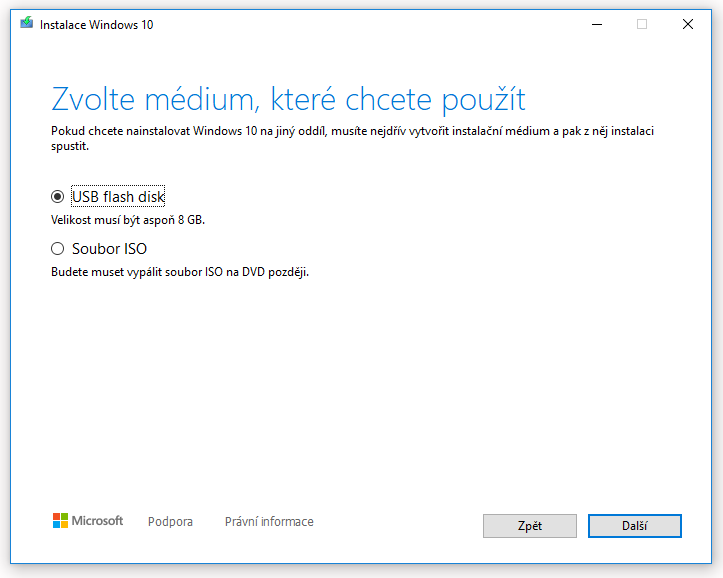Go back with the Zpět button

(530, 526)
